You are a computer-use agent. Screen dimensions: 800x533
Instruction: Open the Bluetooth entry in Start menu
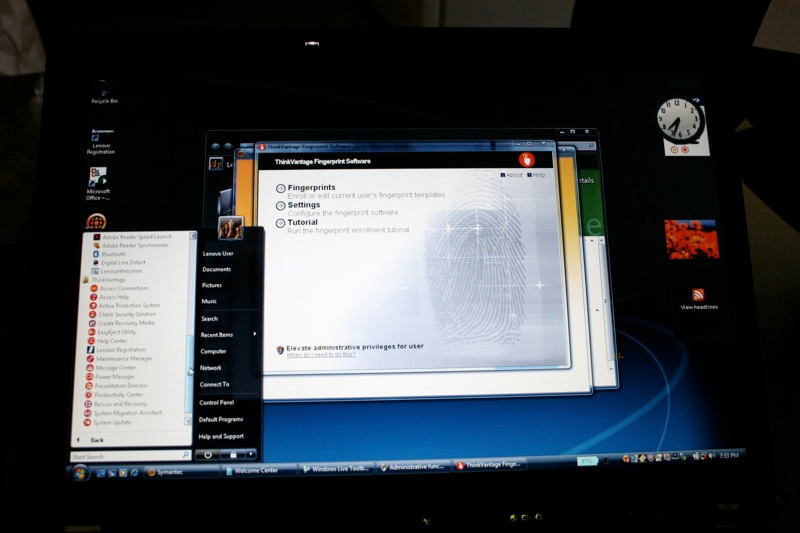(x=109, y=254)
